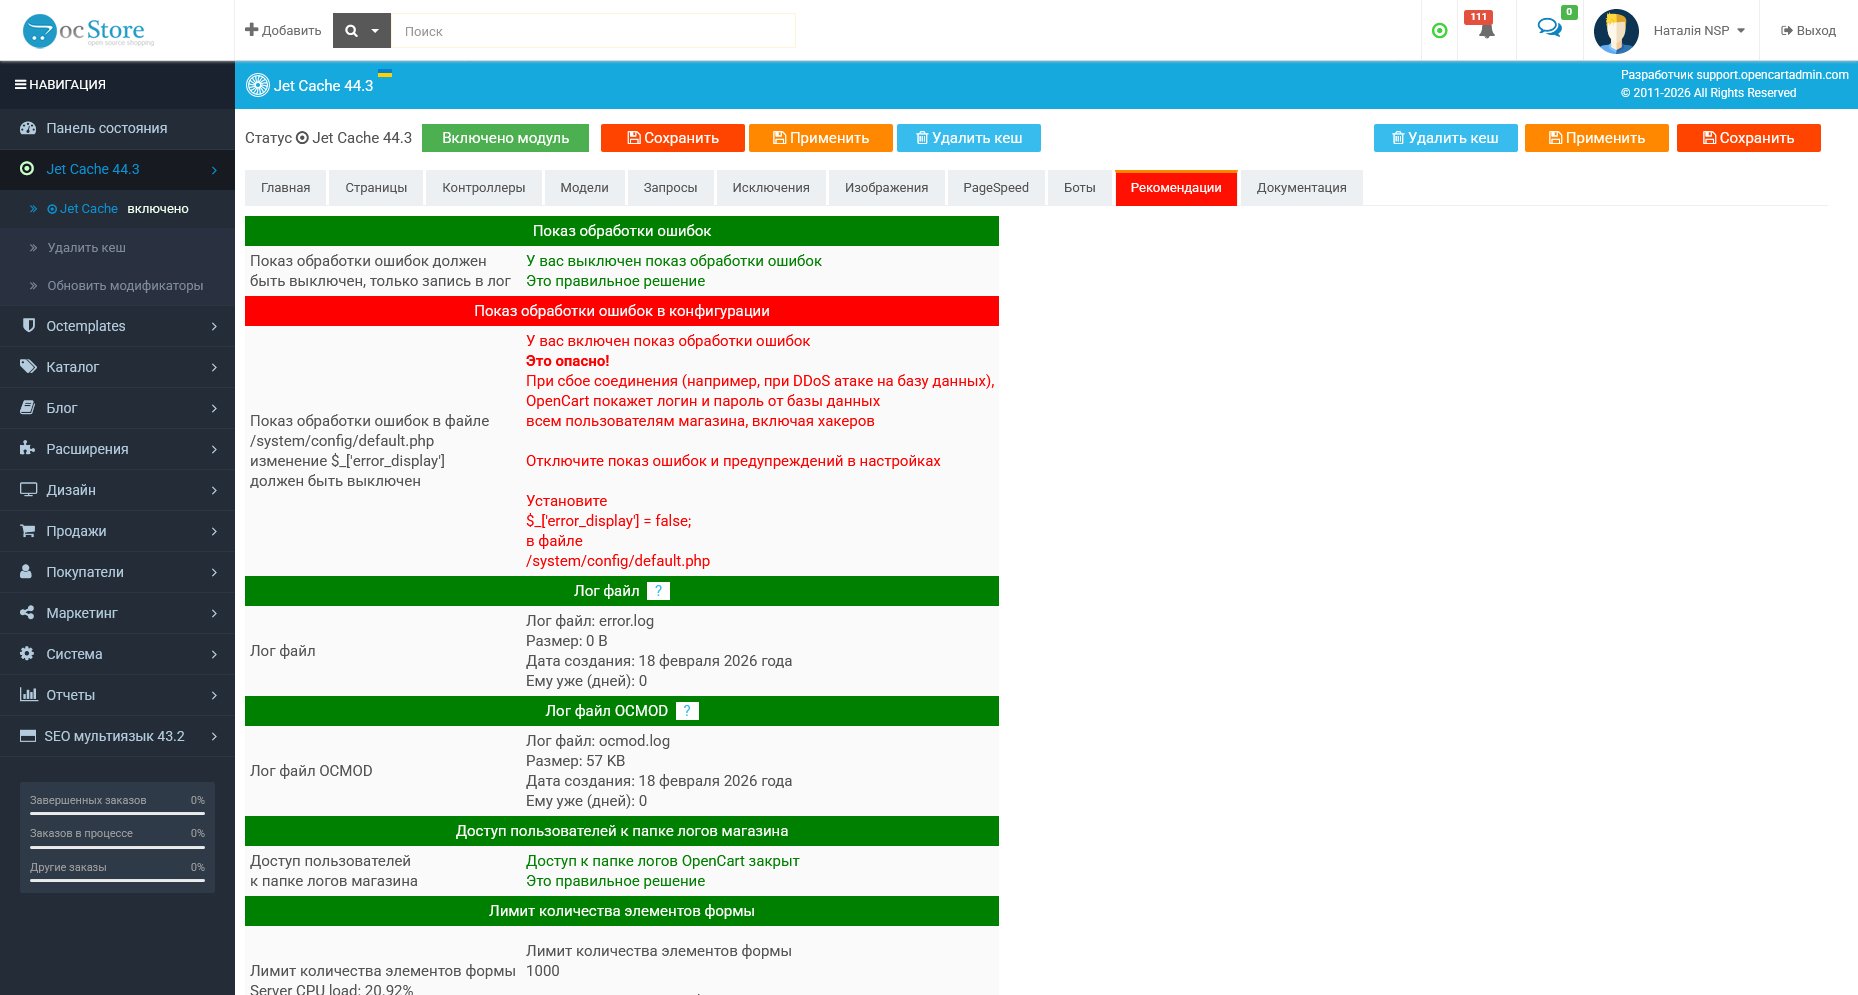Switch to the Запросы tab
The width and height of the screenshot is (1858, 995).
click(670, 188)
